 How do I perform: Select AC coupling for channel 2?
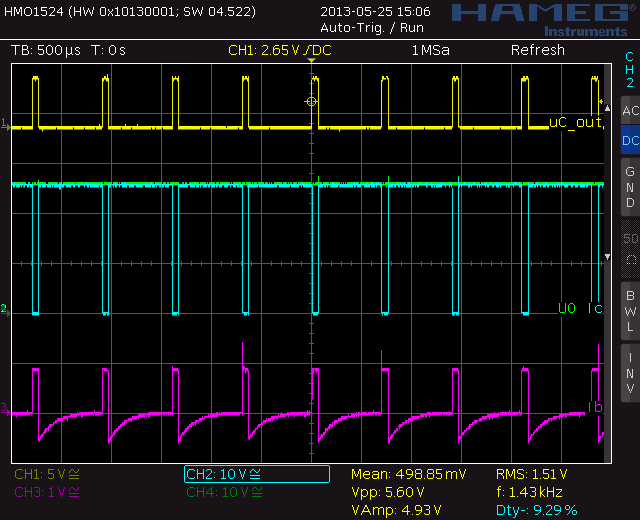[629, 110]
